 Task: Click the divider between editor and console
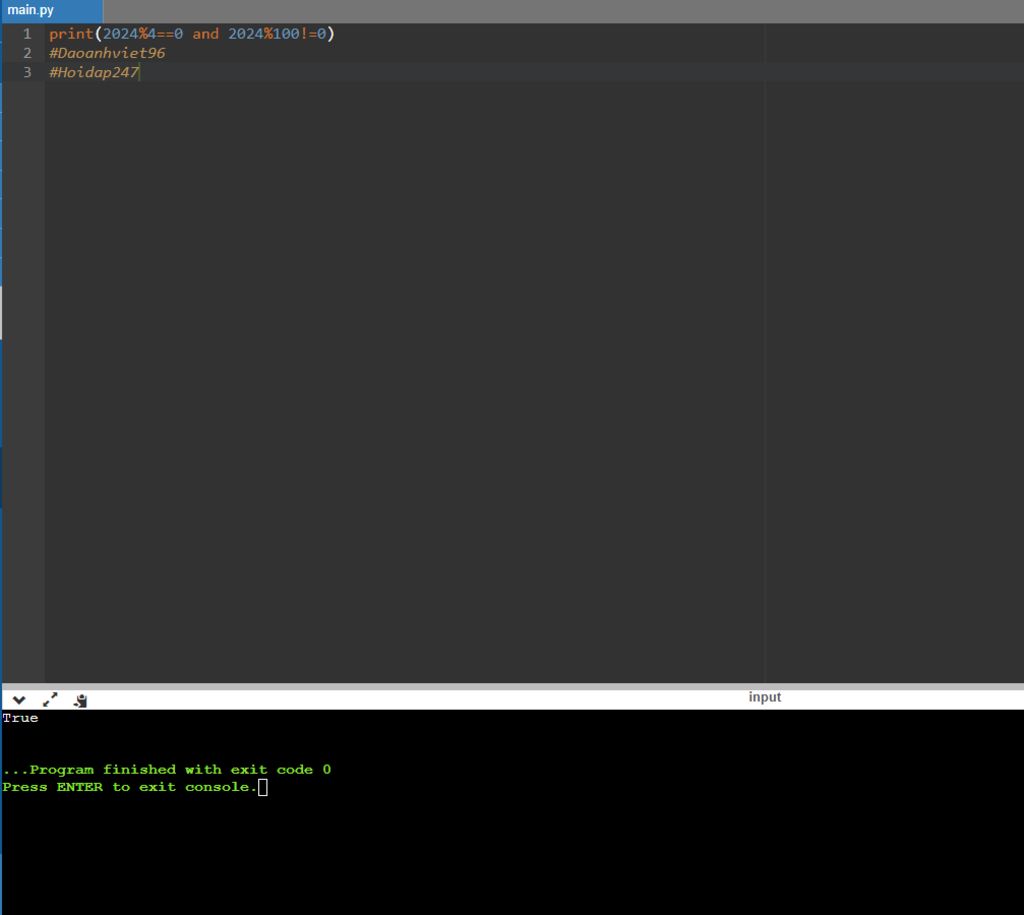point(512,686)
